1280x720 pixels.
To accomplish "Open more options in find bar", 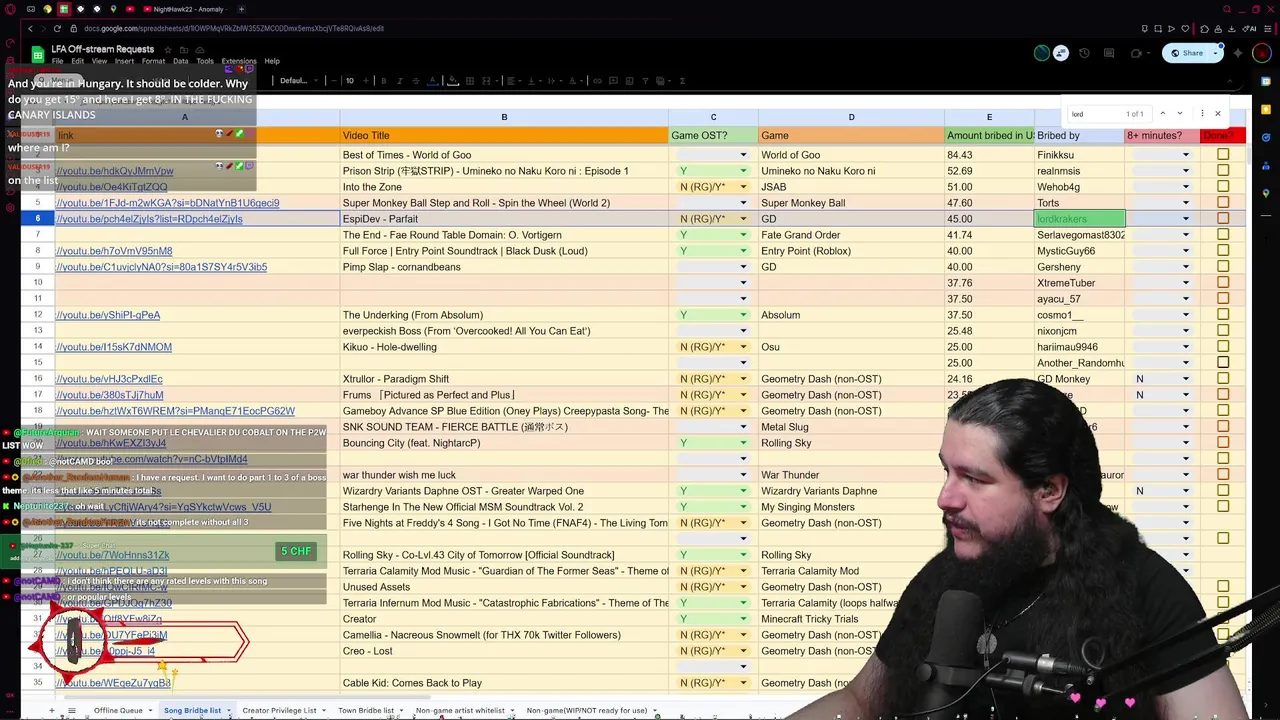I will (1202, 114).
